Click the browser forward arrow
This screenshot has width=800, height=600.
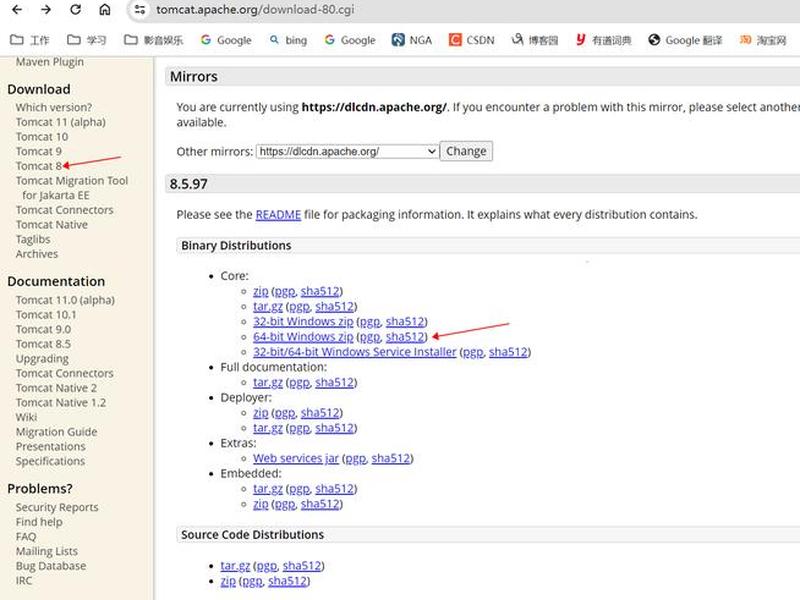pyautogui.click(x=46, y=9)
